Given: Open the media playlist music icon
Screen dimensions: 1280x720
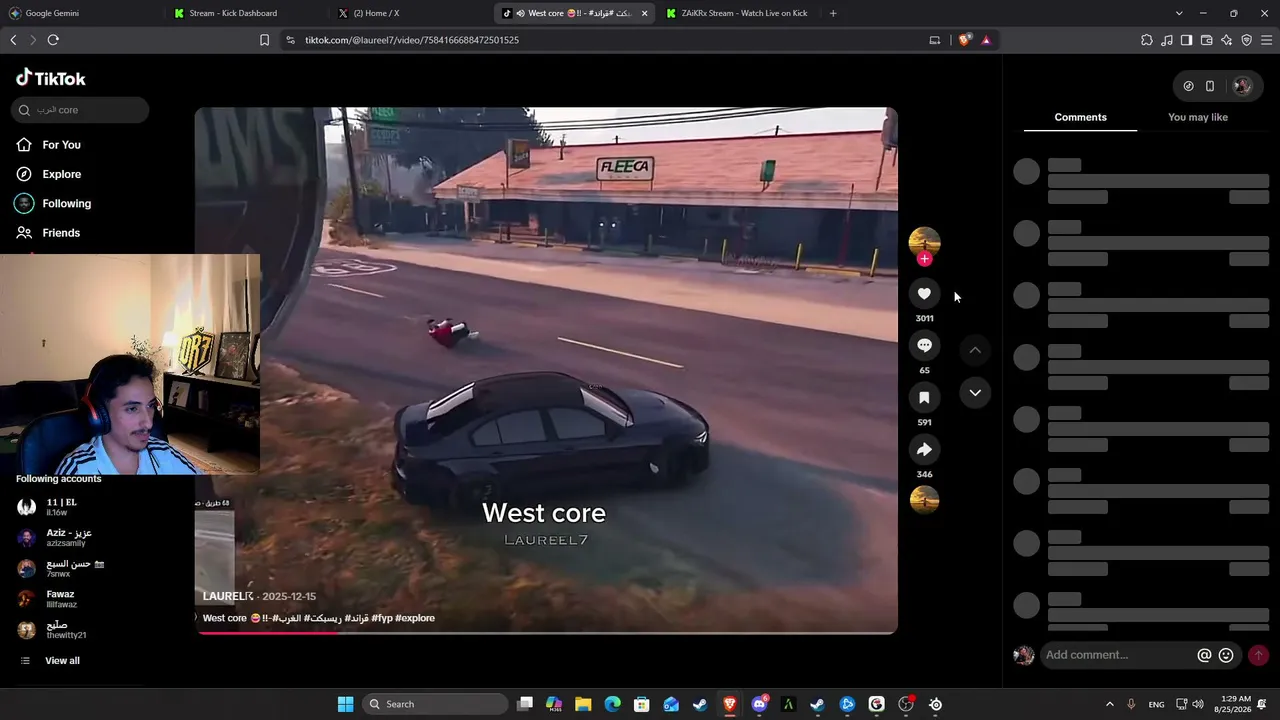Looking at the screenshot, I should pyautogui.click(x=1167, y=40).
